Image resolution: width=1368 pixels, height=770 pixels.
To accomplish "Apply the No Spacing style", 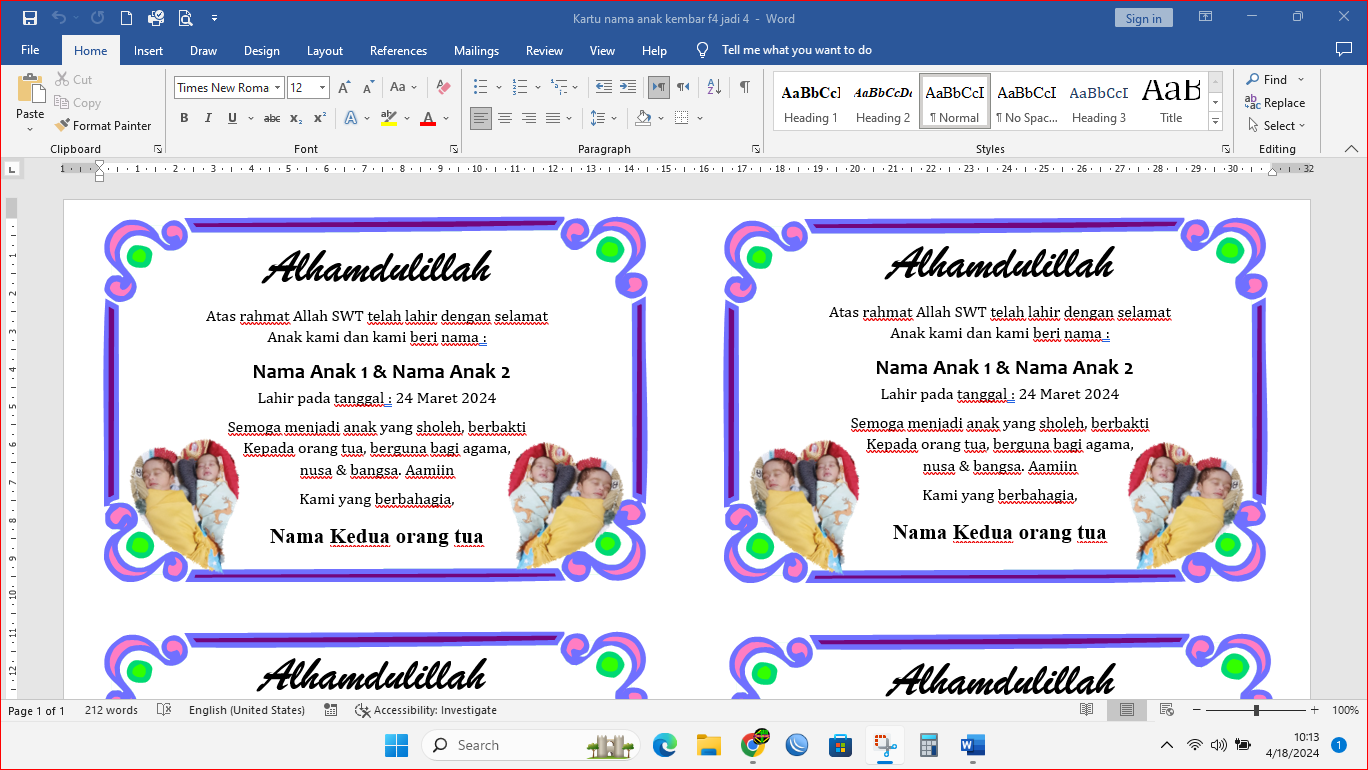I will tap(1027, 102).
